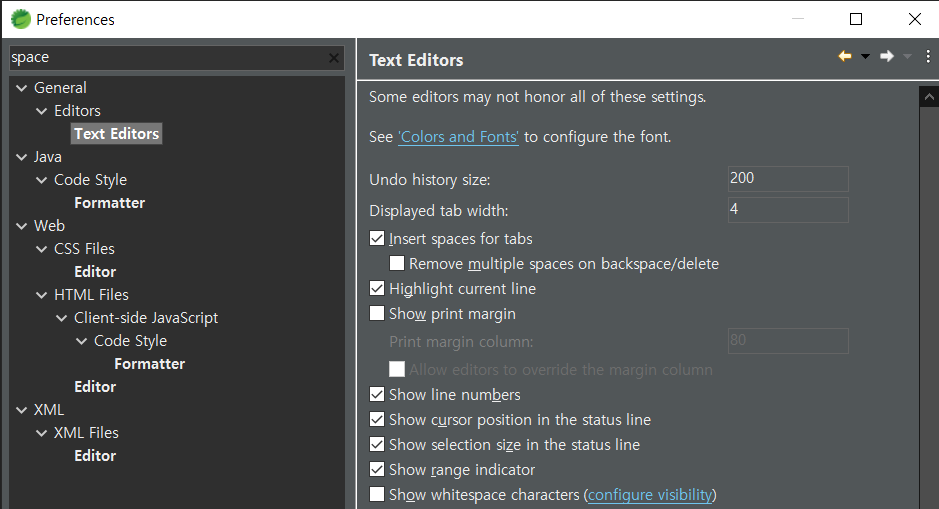Image resolution: width=939 pixels, height=509 pixels.
Task: Enable Show print margin
Action: point(377,313)
